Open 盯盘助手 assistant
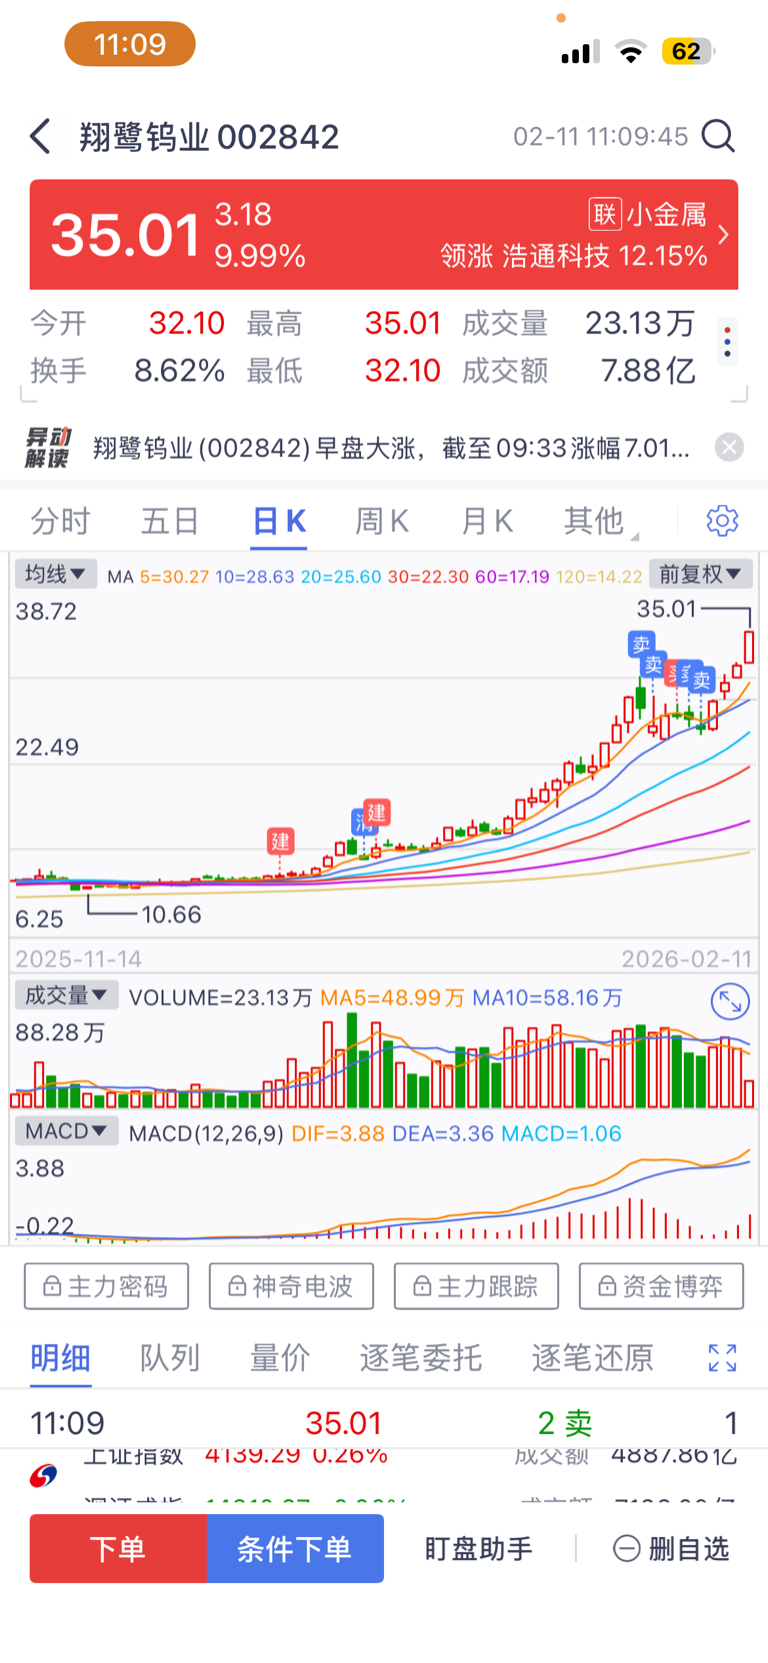Image resolution: width=768 pixels, height=1663 pixels. click(478, 1548)
